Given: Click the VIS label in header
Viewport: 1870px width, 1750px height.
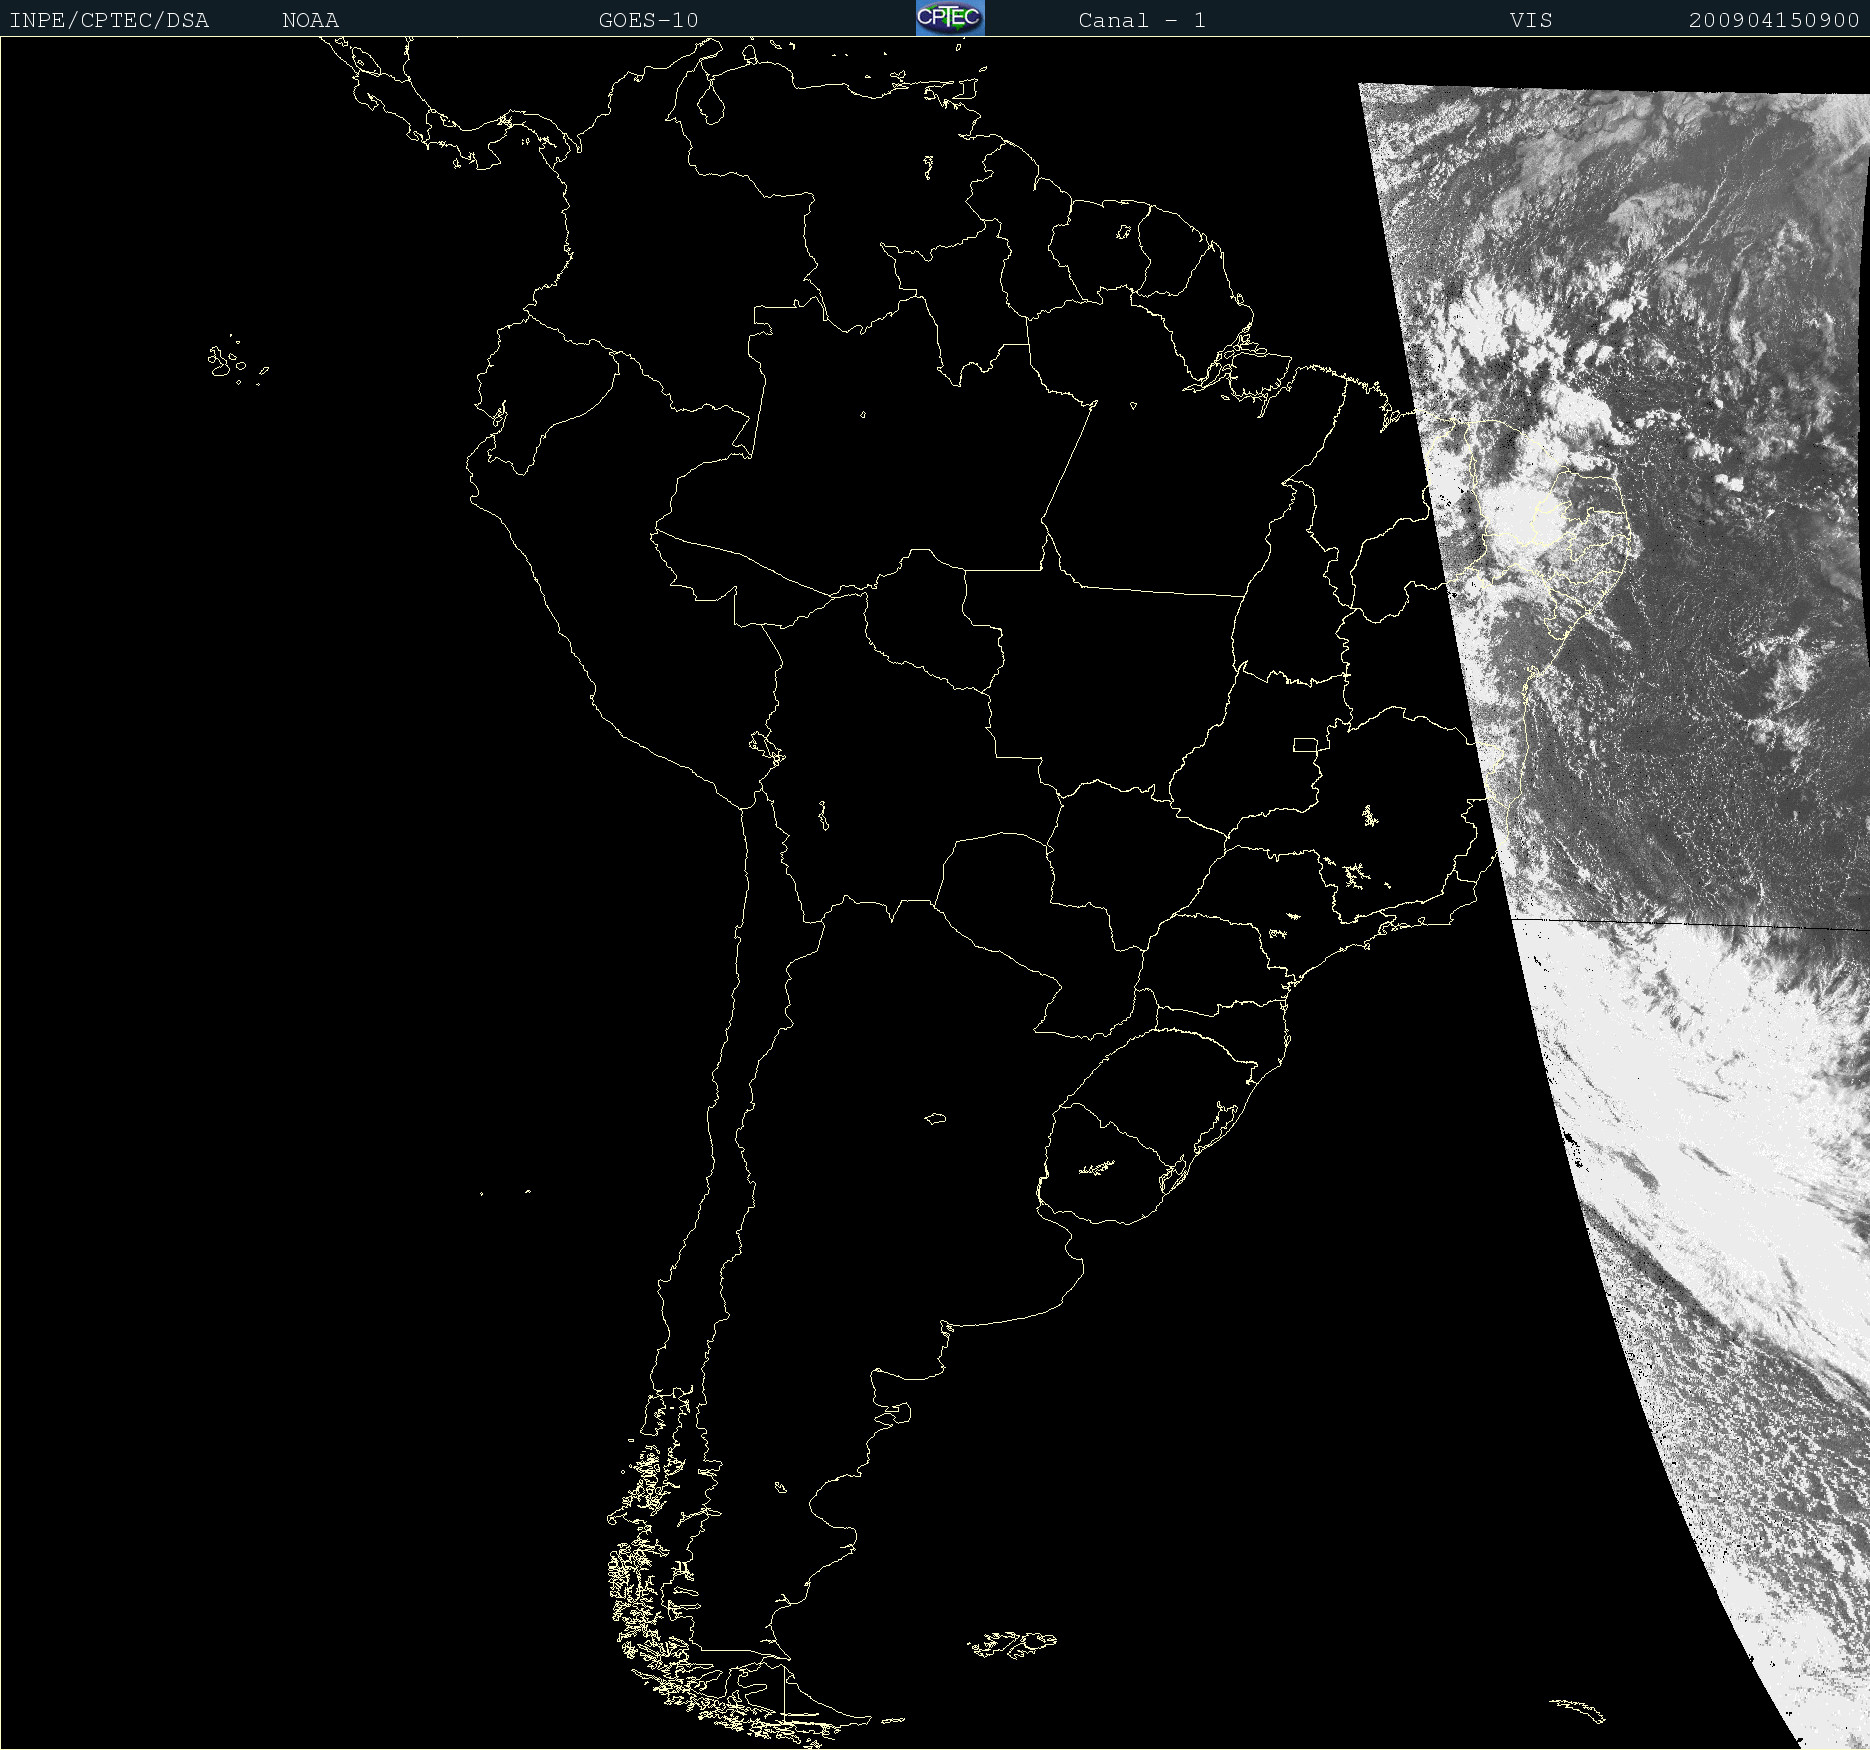Looking at the screenshot, I should click(x=1532, y=20).
